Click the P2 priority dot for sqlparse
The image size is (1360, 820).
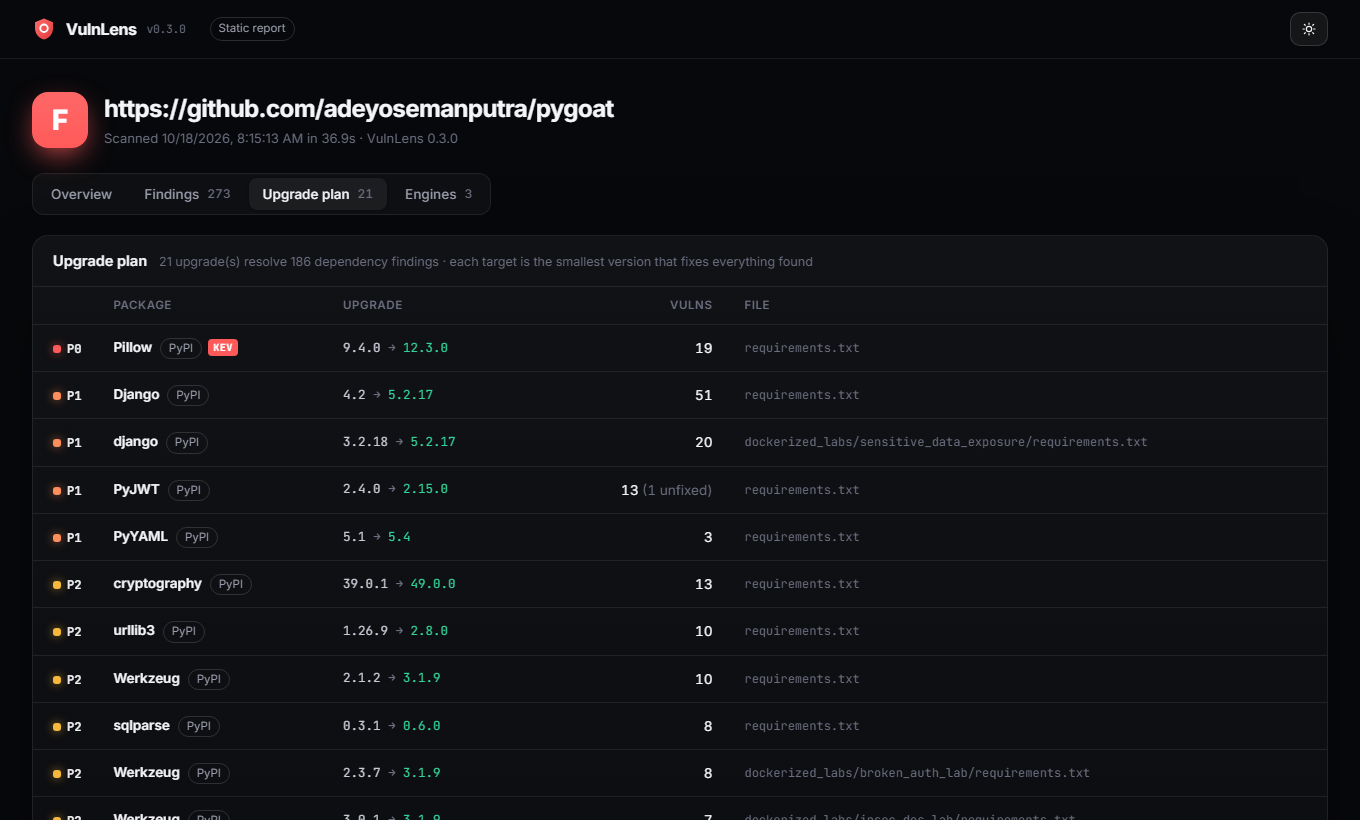[57, 727]
